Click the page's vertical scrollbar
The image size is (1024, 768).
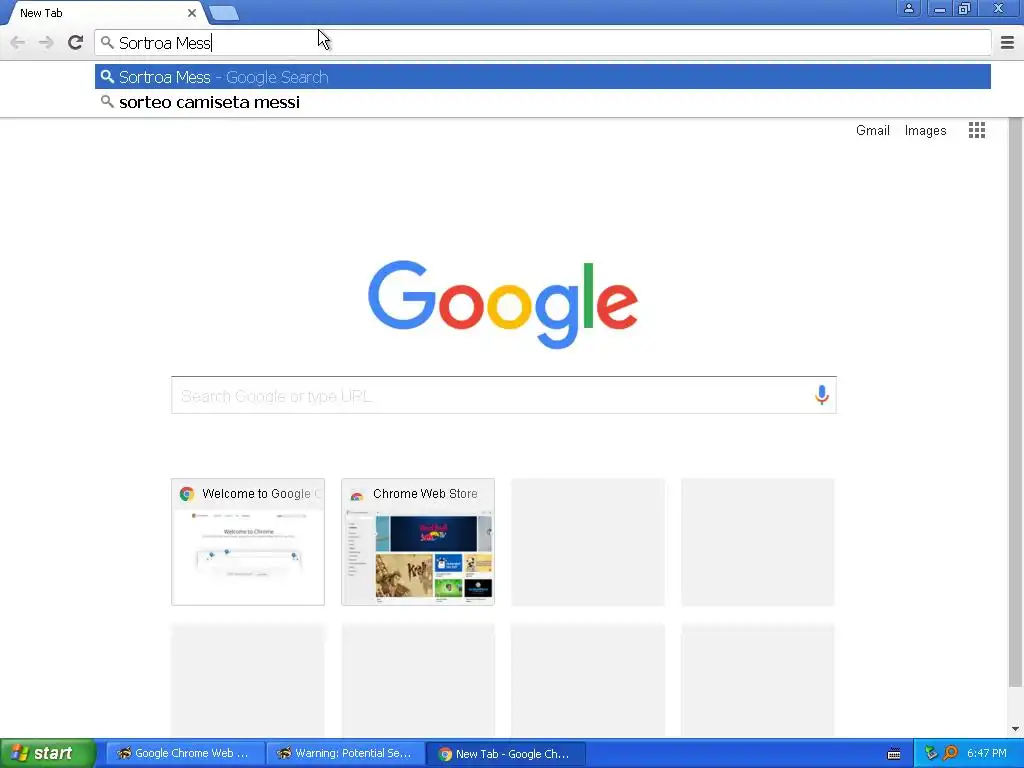[1016, 402]
